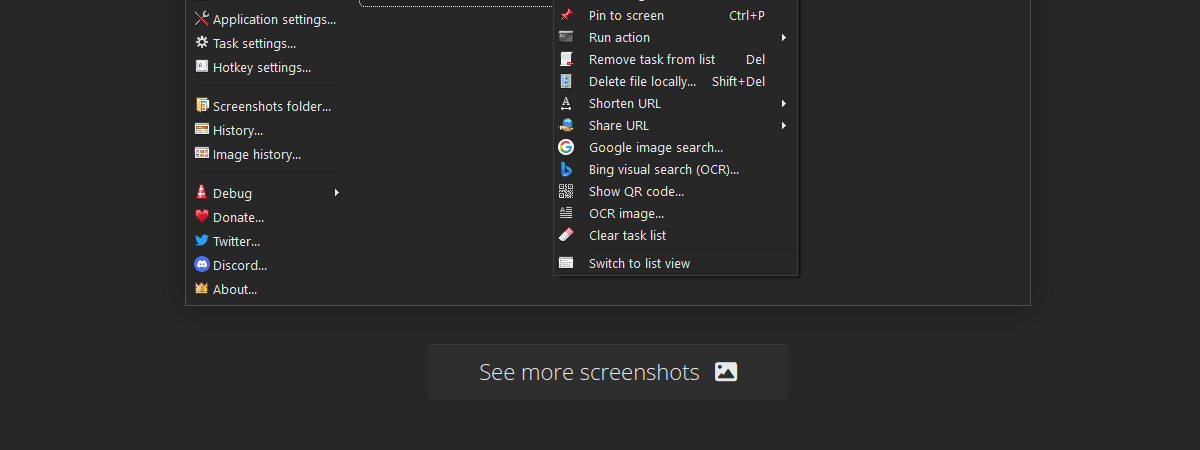Open Hotkey settings...
This screenshot has height=450, width=1200.
click(x=261, y=67)
